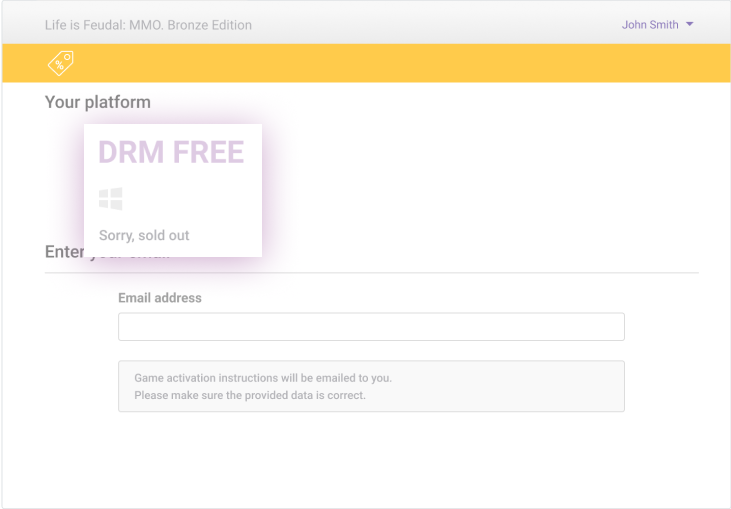Click the 'Your platform' heading

98,102
